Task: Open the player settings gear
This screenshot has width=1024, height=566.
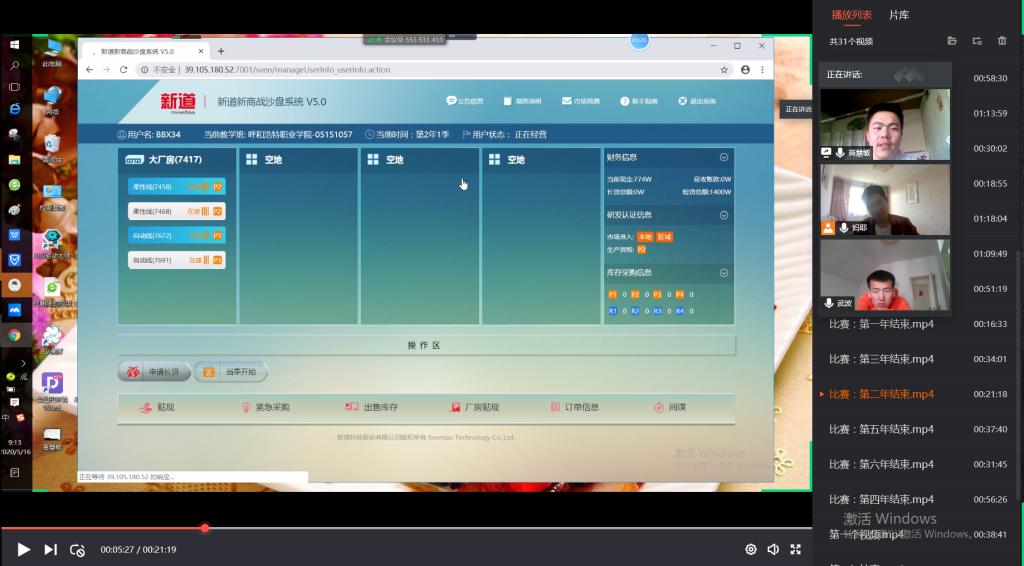Action: 751,549
